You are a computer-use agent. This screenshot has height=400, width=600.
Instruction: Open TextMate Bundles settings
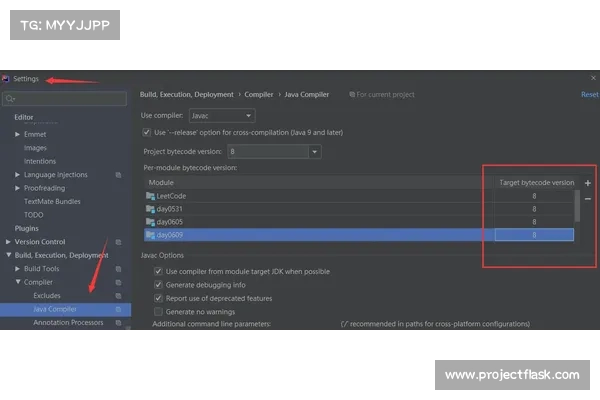(x=52, y=201)
